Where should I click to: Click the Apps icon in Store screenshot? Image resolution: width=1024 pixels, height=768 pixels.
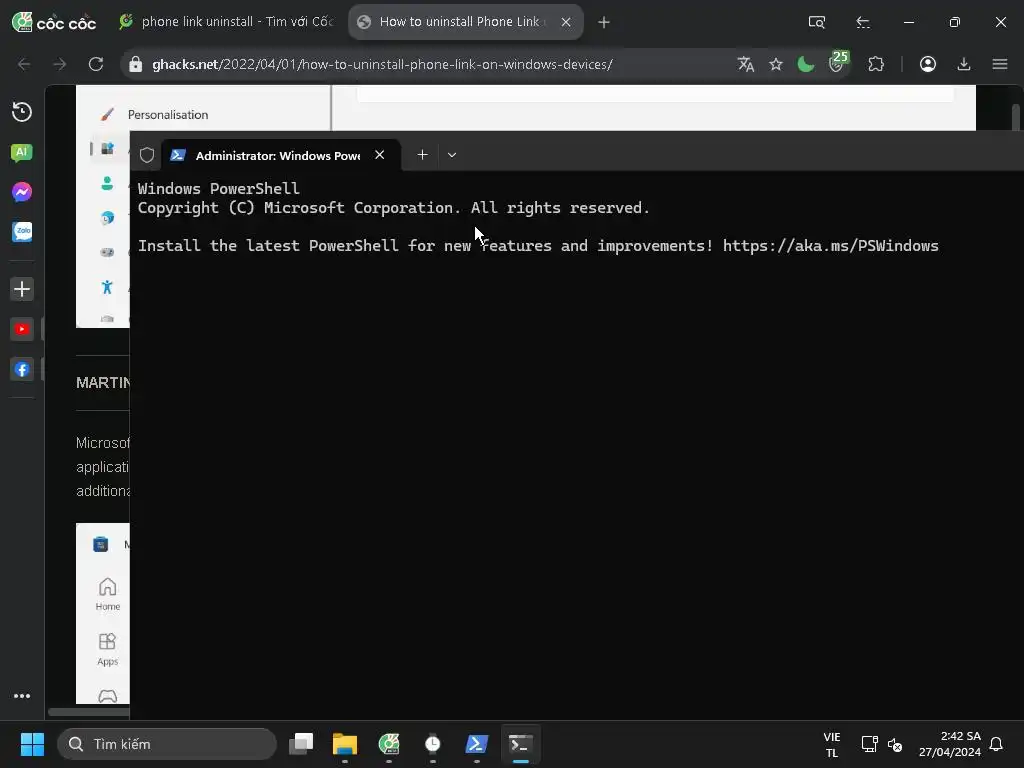point(108,649)
